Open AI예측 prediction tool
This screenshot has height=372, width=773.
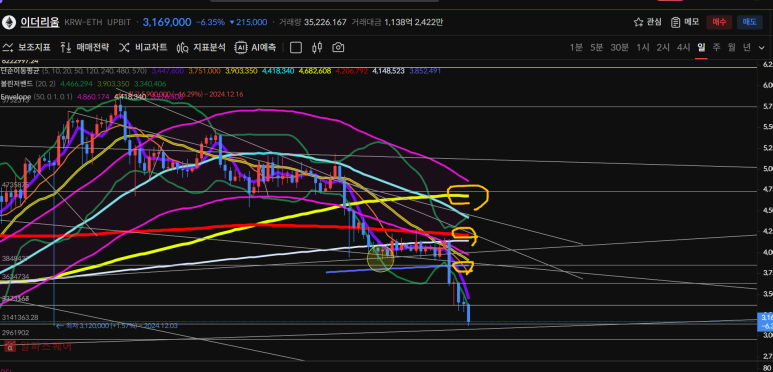pyautogui.click(x=255, y=48)
